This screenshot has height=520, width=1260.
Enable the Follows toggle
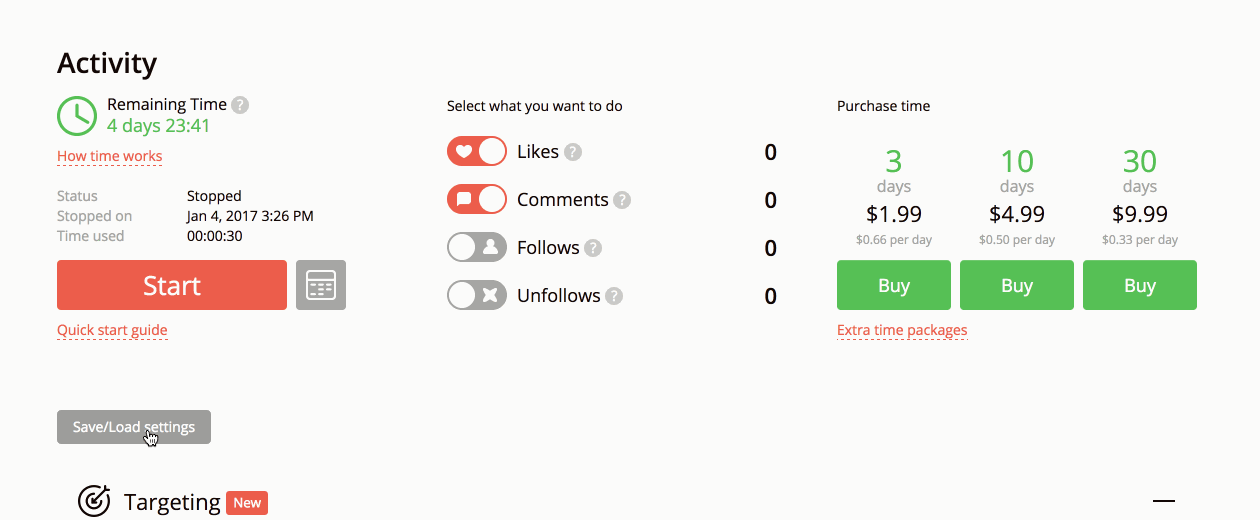click(477, 248)
